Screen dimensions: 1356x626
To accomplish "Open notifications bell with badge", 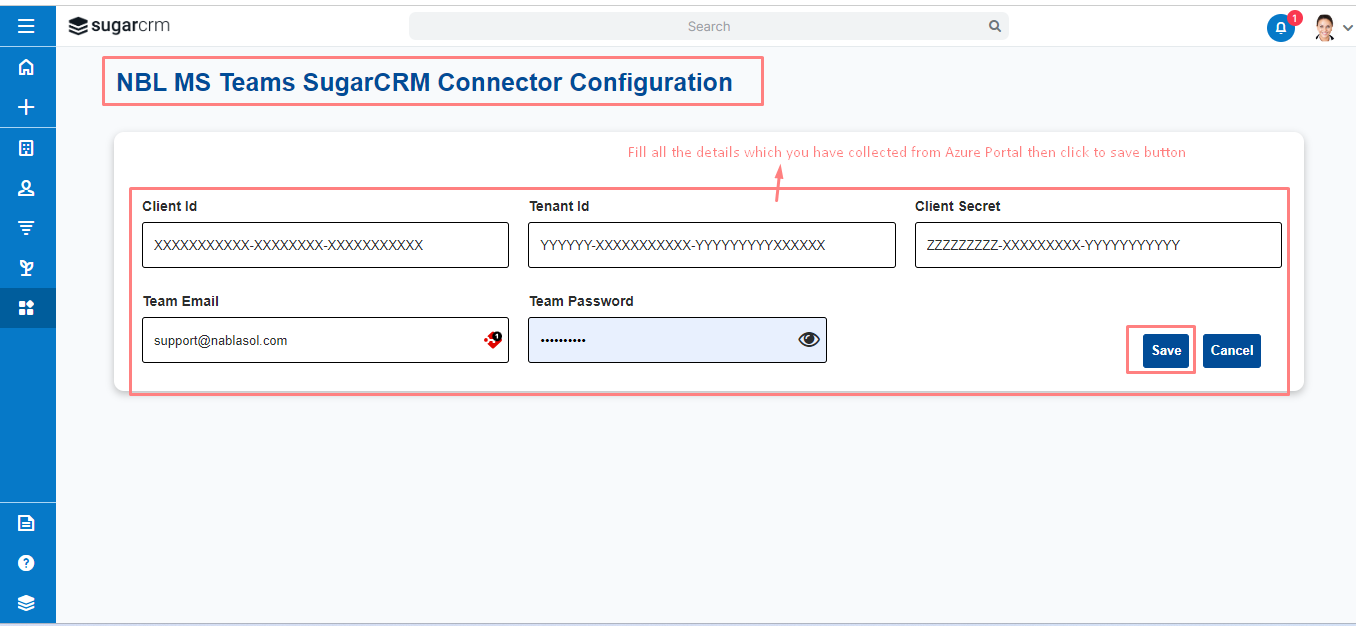I will pyautogui.click(x=1281, y=27).
